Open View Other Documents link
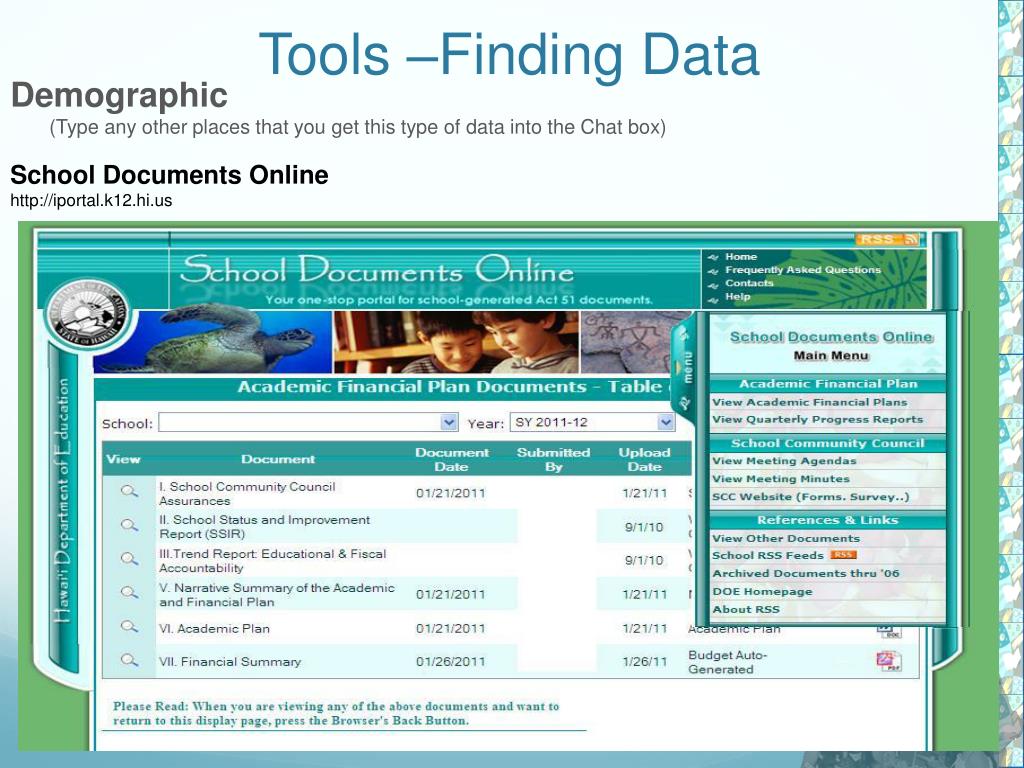 tap(786, 539)
